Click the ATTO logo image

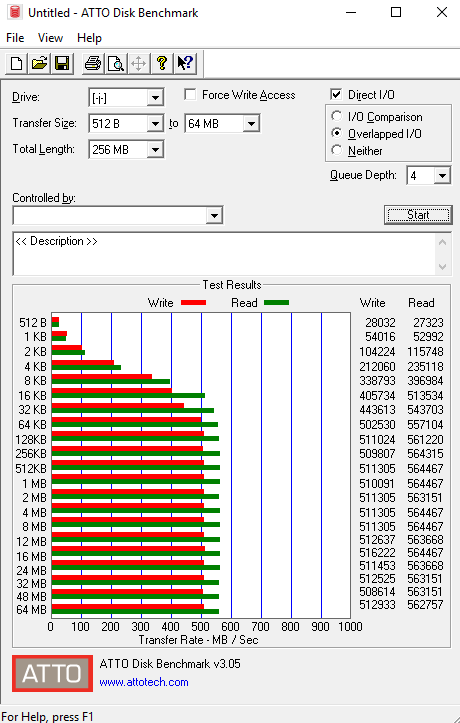tap(52, 673)
